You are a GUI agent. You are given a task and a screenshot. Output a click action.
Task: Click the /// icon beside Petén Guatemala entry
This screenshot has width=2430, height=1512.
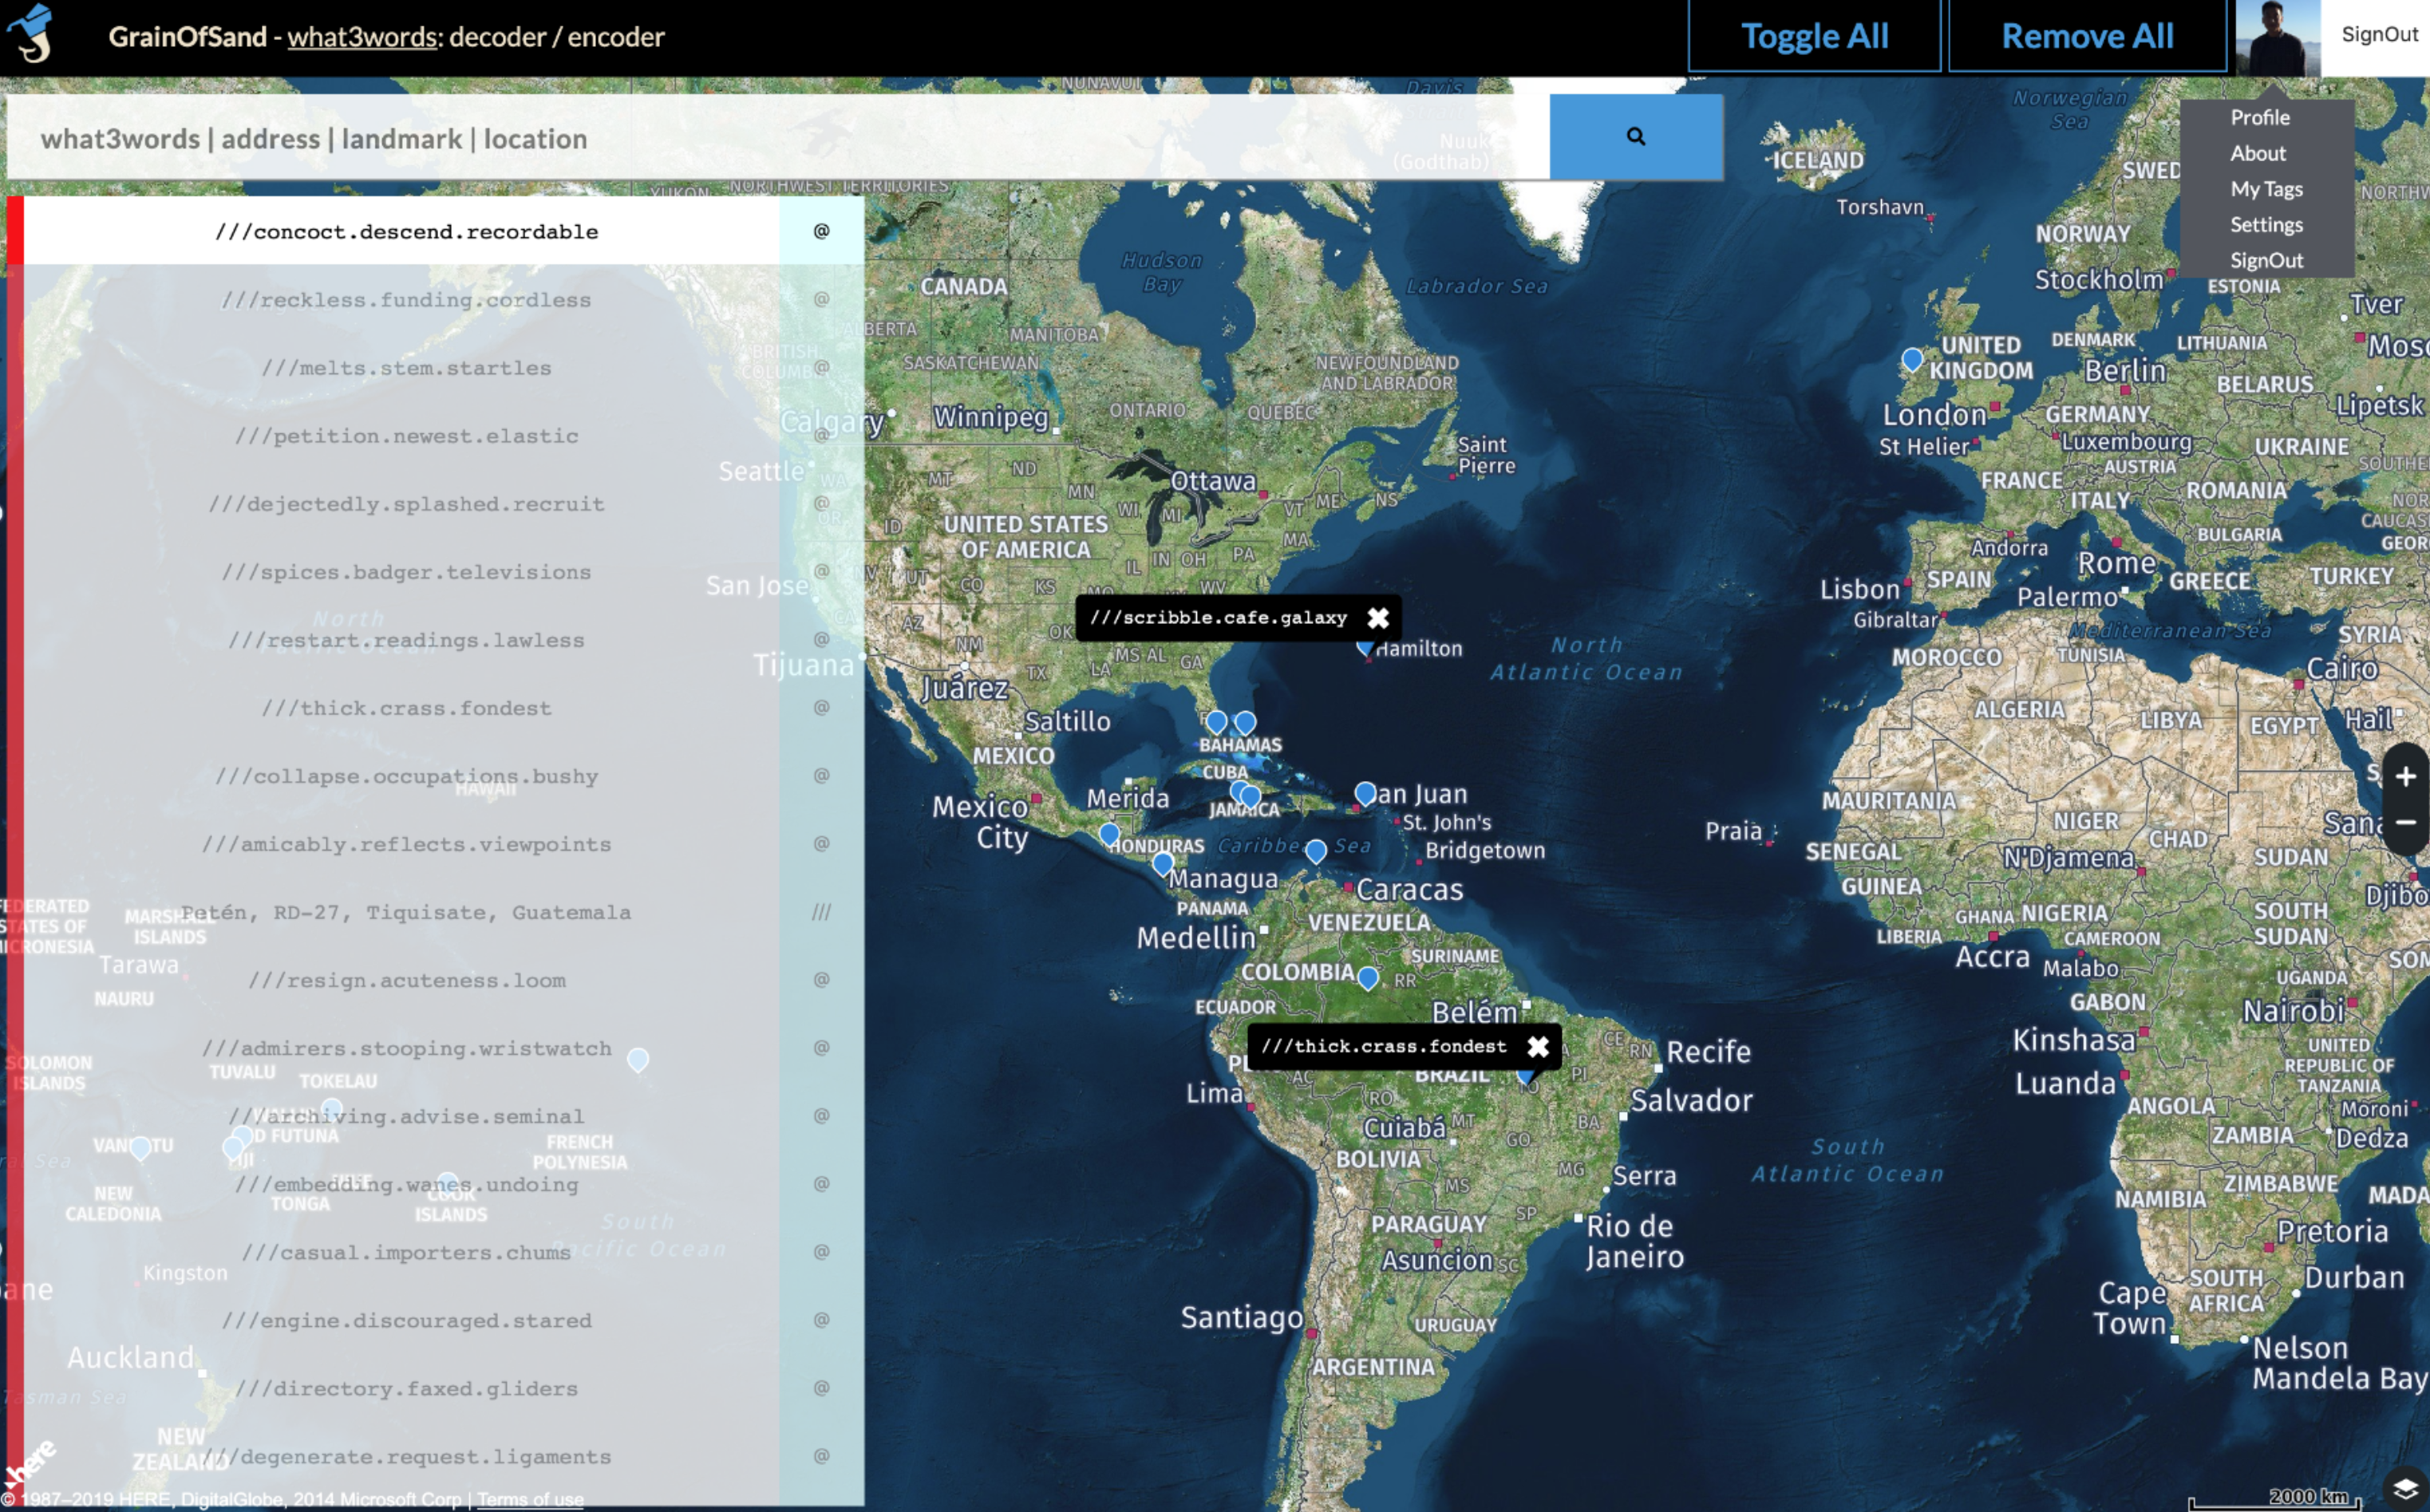point(821,912)
